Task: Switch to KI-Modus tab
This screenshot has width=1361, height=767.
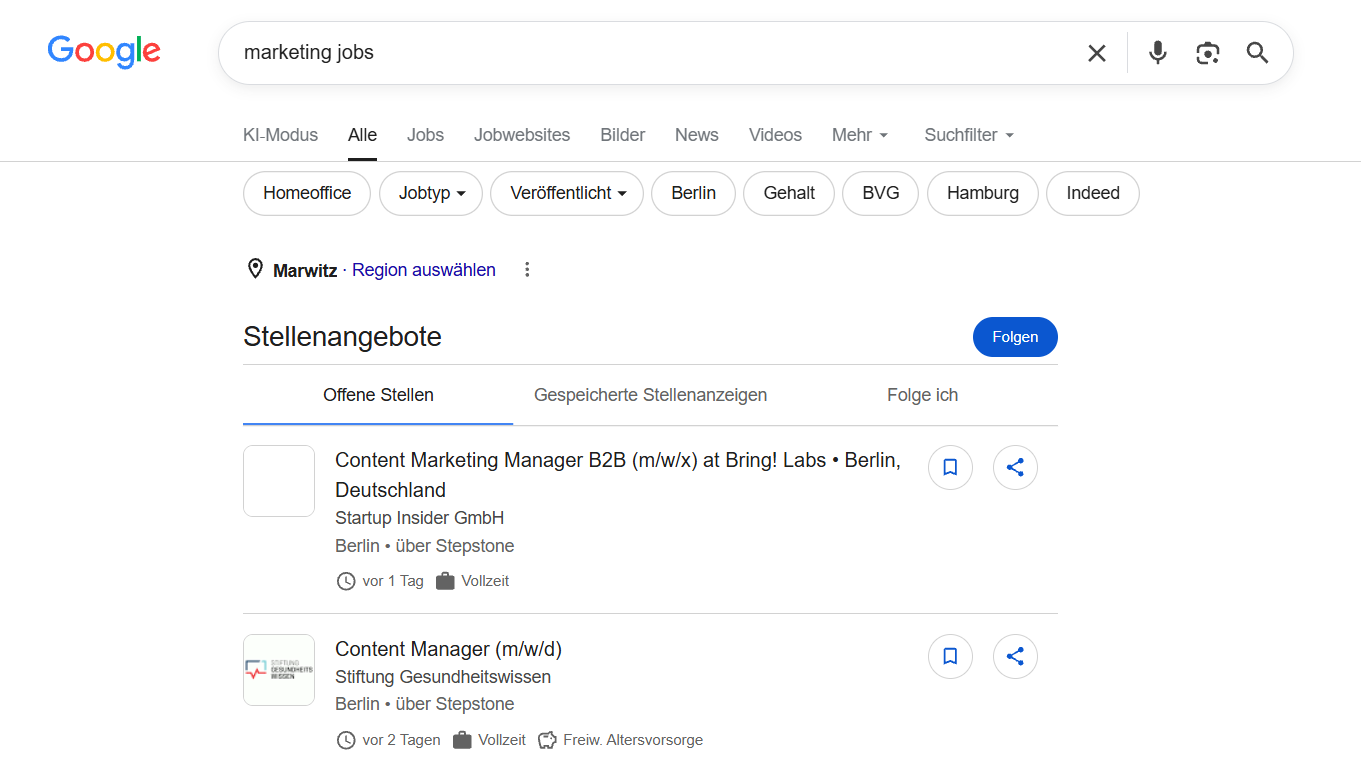Action: click(280, 135)
